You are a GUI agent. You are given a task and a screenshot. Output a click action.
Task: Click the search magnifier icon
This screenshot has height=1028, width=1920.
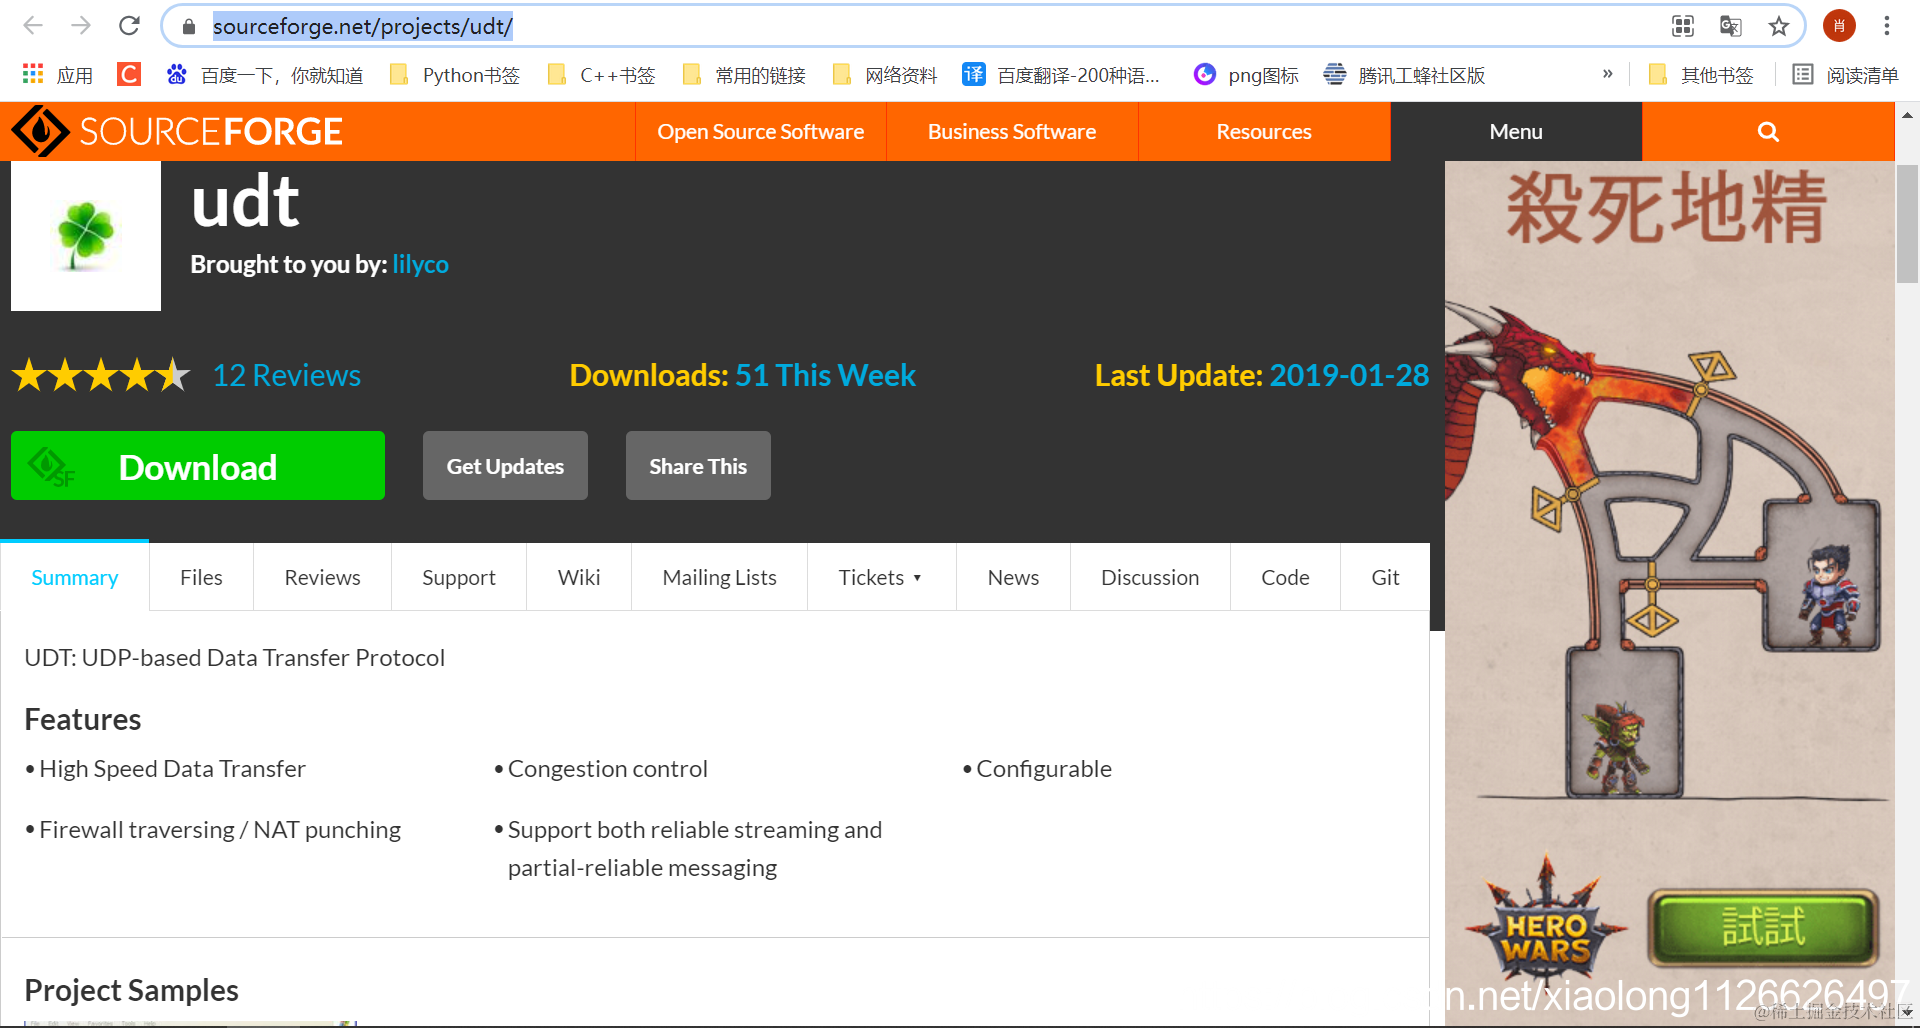click(x=1768, y=132)
